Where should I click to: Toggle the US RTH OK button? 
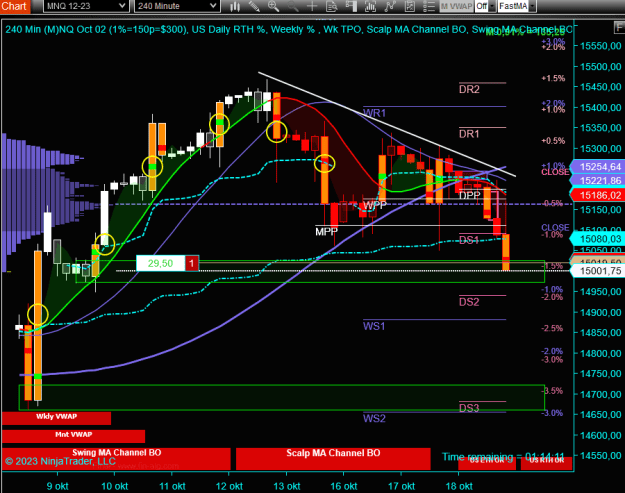(x=547, y=462)
